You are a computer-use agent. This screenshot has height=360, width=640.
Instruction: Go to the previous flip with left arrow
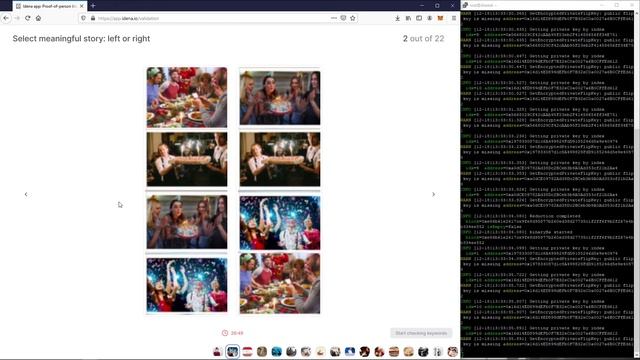point(26,194)
